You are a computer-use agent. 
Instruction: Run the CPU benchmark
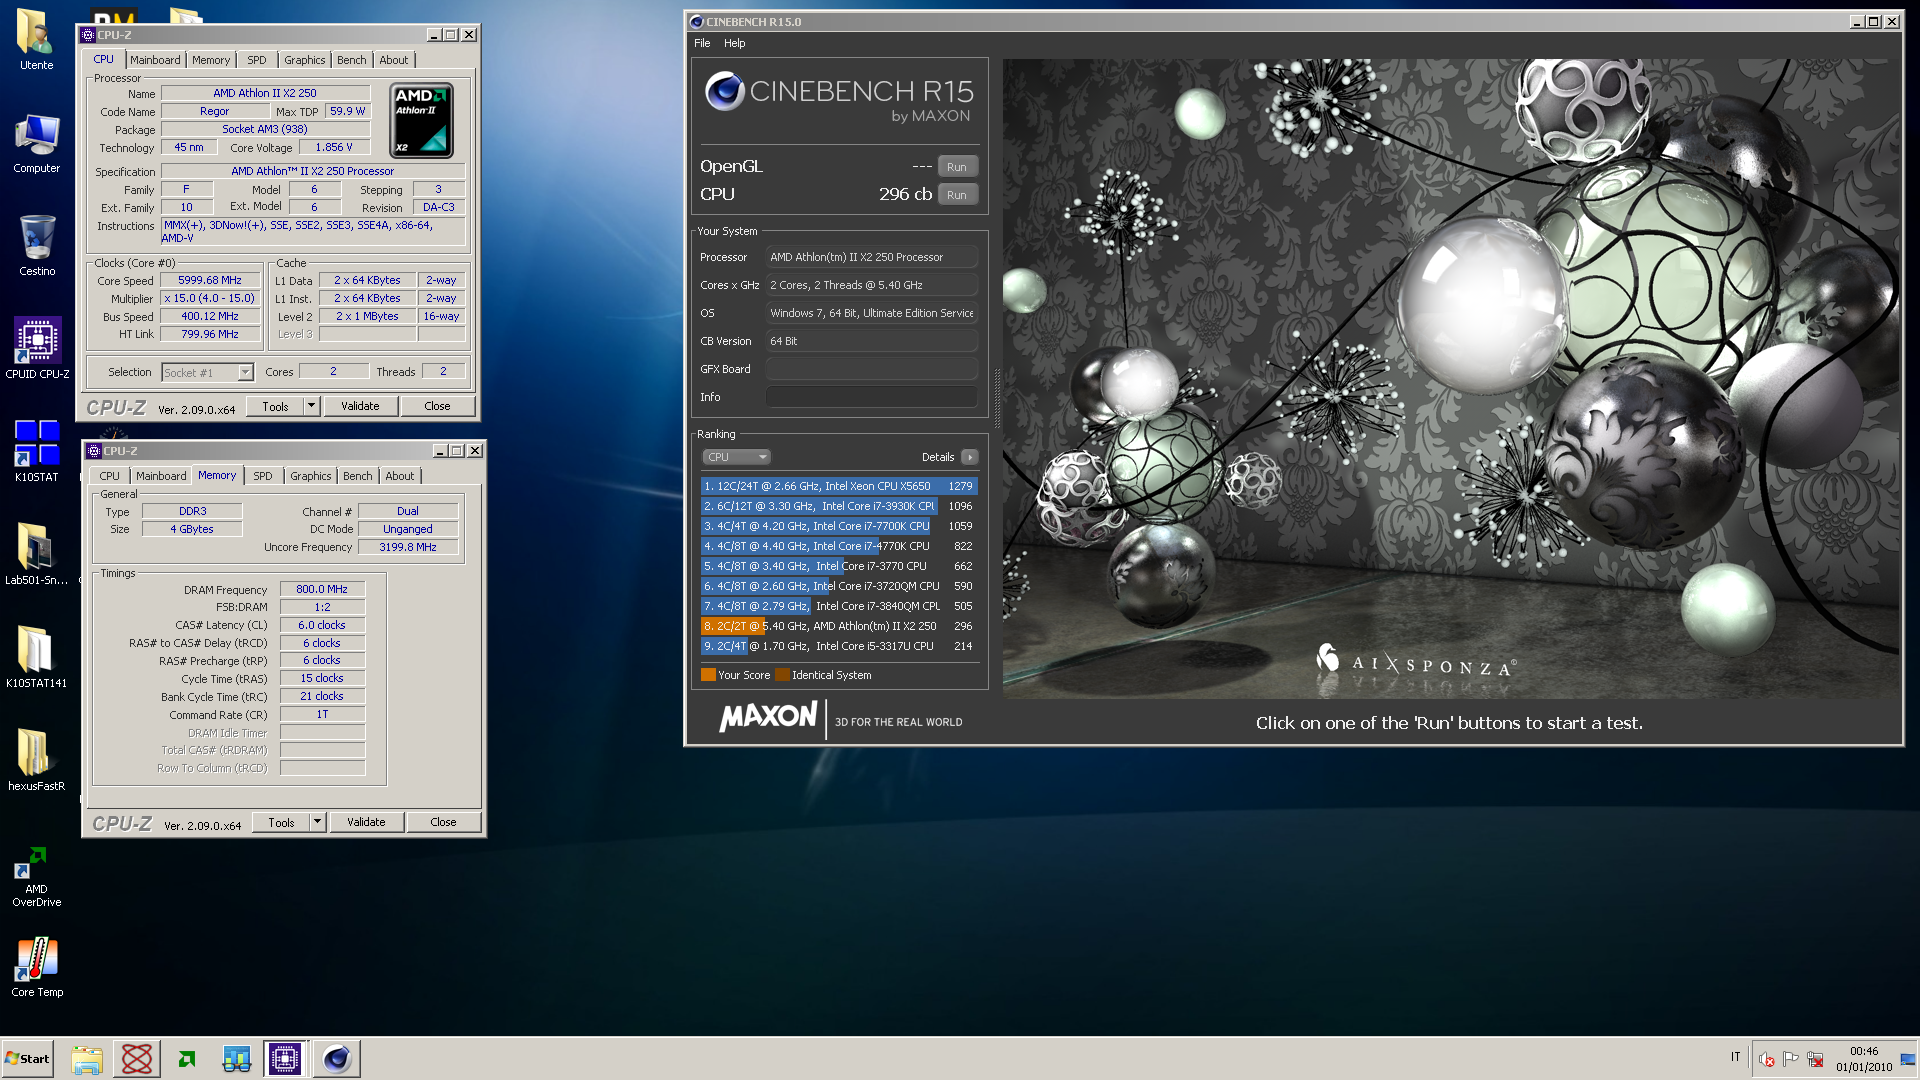pos(957,195)
